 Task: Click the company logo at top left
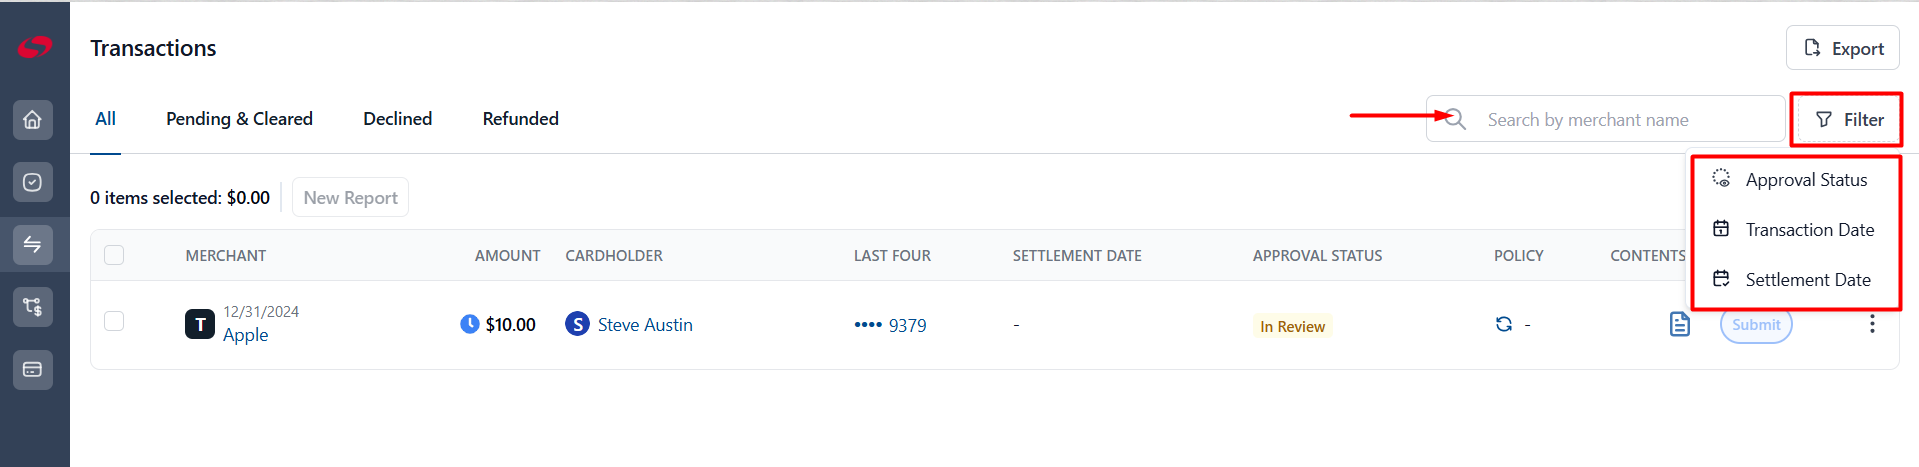point(34,47)
